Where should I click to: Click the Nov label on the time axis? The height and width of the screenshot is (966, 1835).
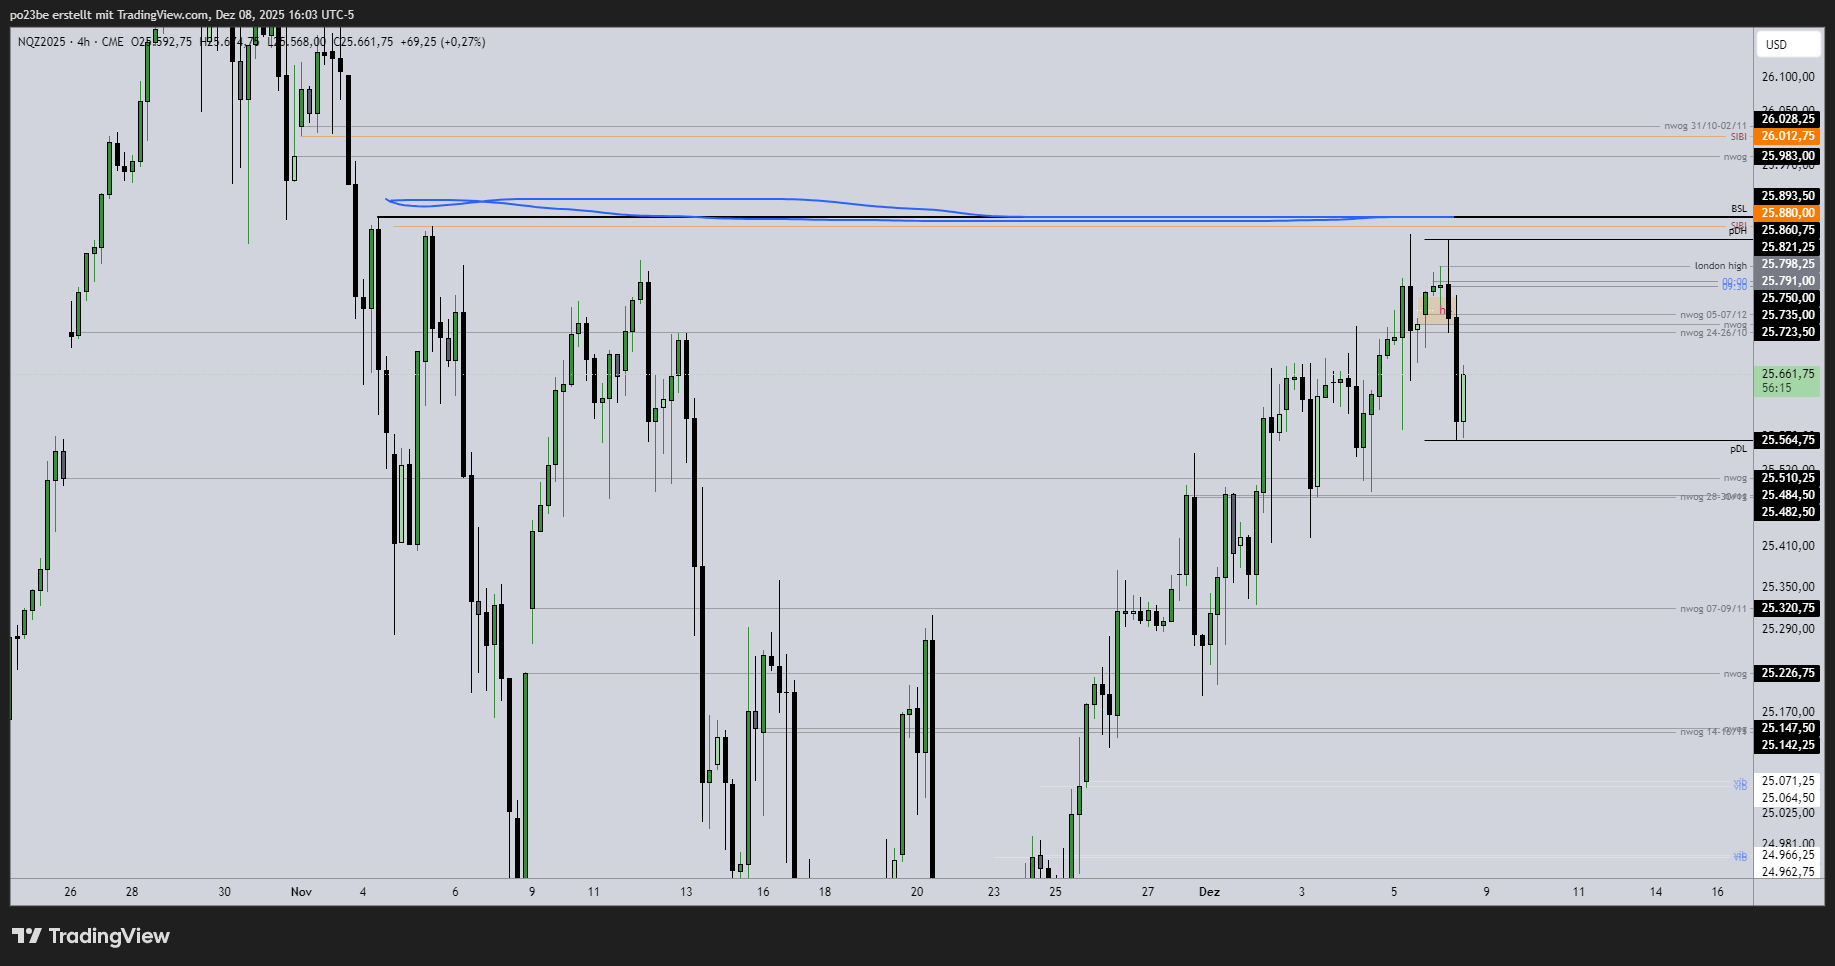pyautogui.click(x=301, y=891)
